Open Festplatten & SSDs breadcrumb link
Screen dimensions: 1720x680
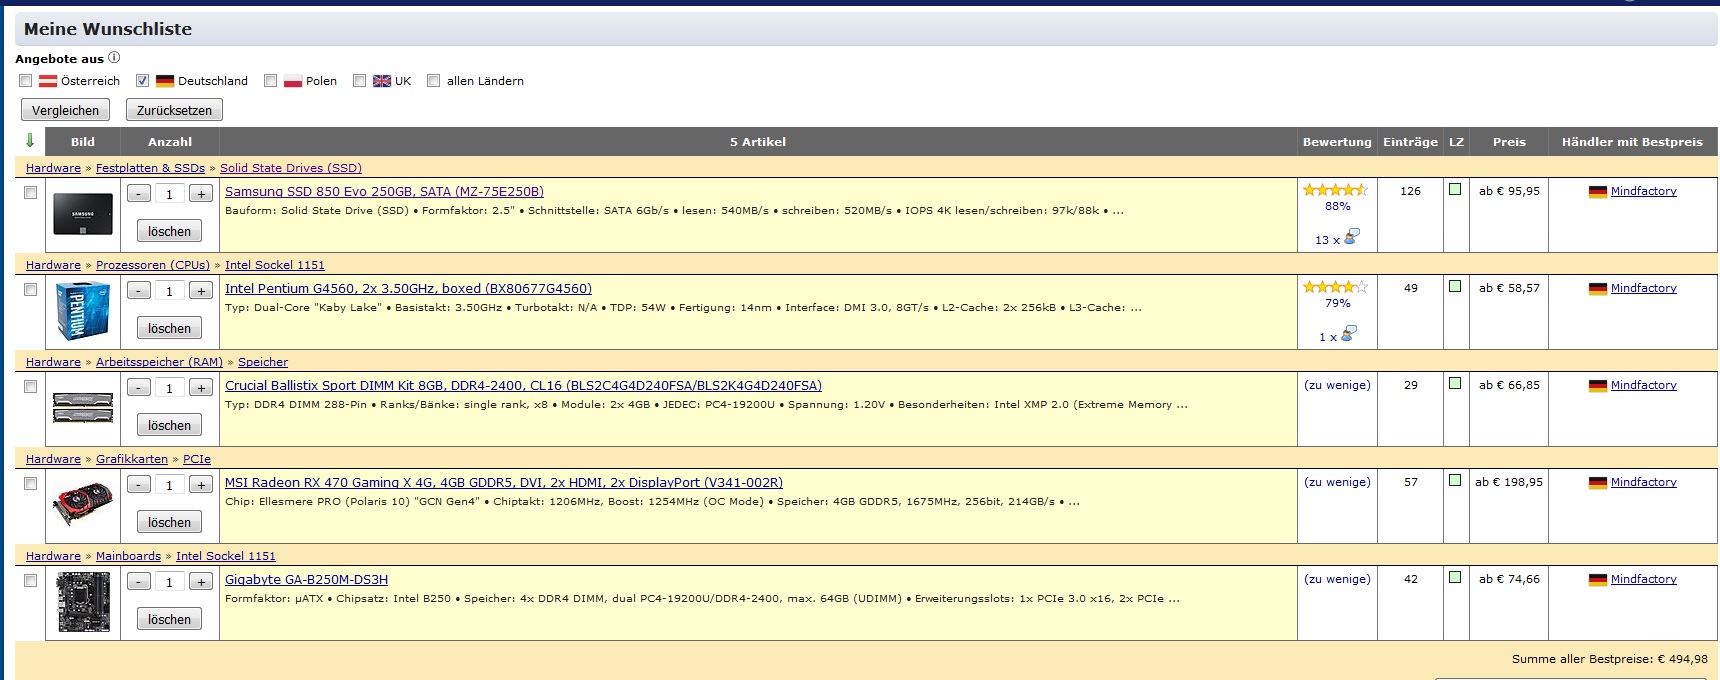(150, 168)
